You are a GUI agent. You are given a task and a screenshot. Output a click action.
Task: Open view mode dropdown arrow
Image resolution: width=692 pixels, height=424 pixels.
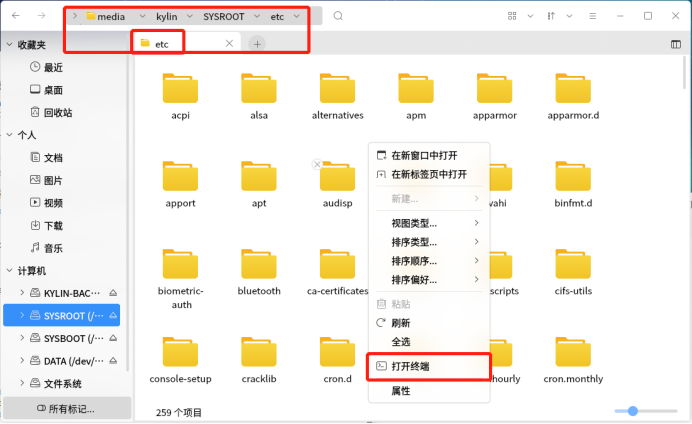pos(530,16)
